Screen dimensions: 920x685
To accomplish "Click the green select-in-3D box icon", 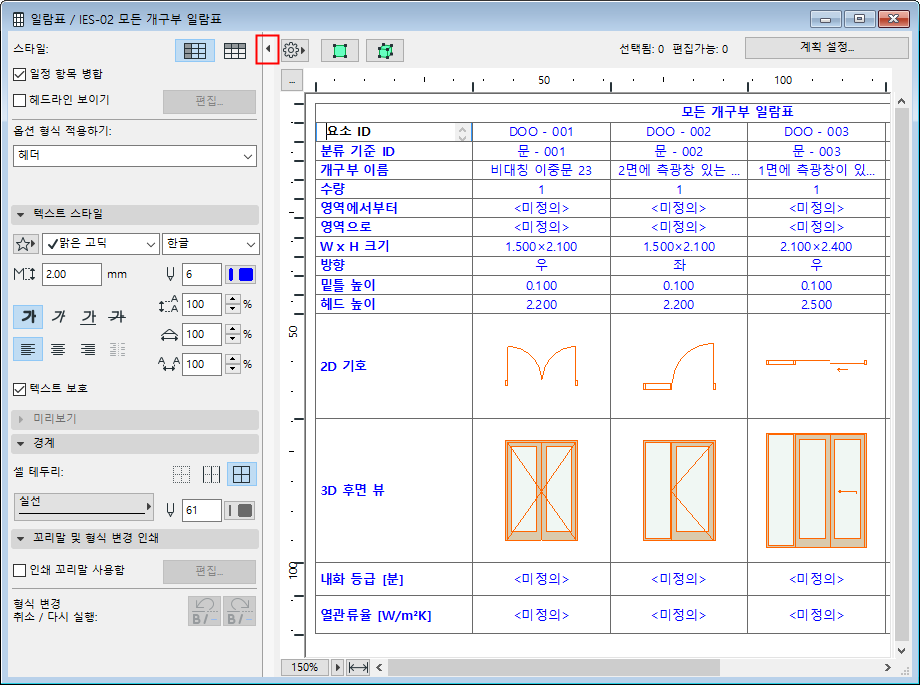I will pyautogui.click(x=384, y=50).
